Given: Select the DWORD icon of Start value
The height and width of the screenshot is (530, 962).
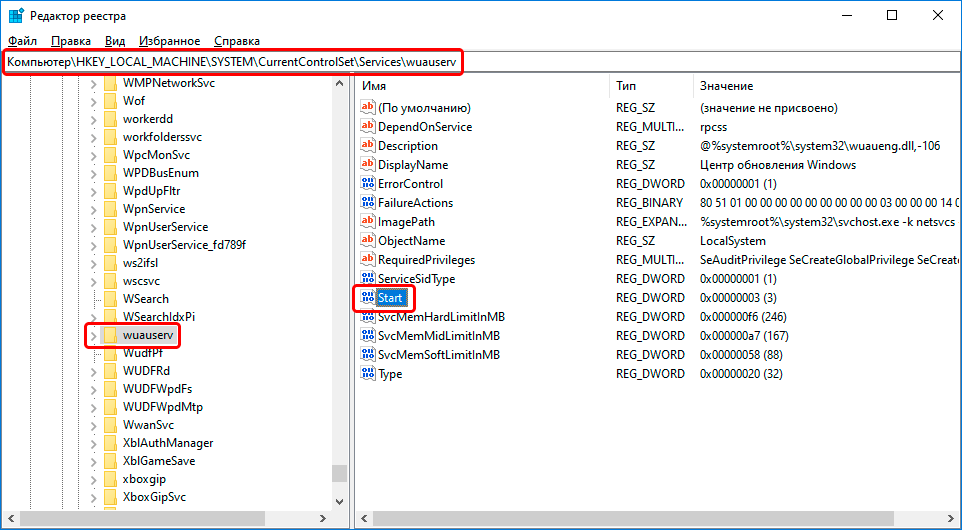Looking at the screenshot, I should (367, 298).
